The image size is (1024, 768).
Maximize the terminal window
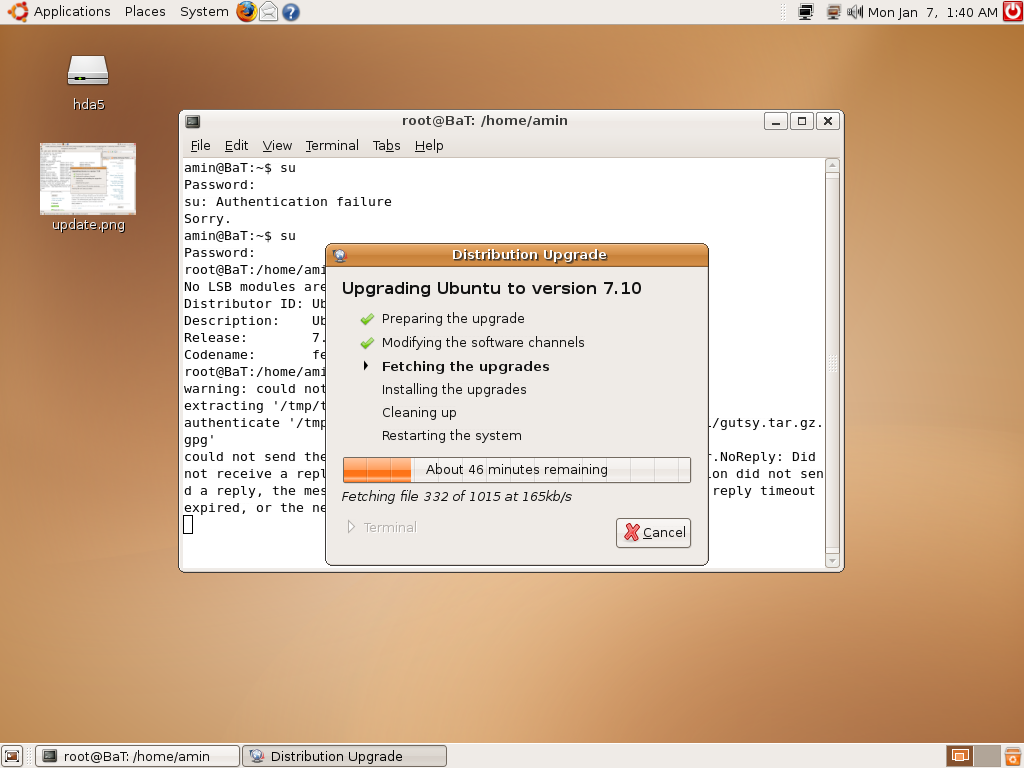(802, 121)
